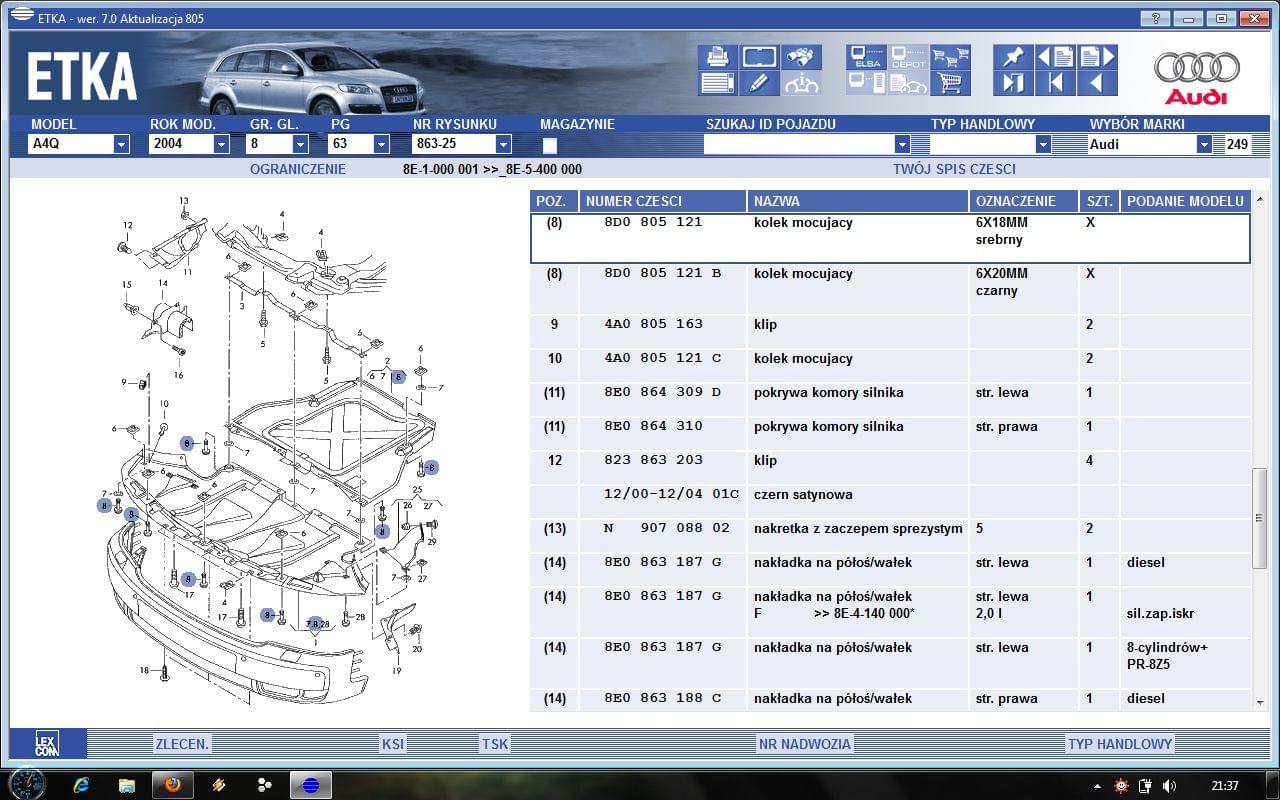Click the ZLECEN. bottom tab
The height and width of the screenshot is (800, 1280).
(x=182, y=744)
